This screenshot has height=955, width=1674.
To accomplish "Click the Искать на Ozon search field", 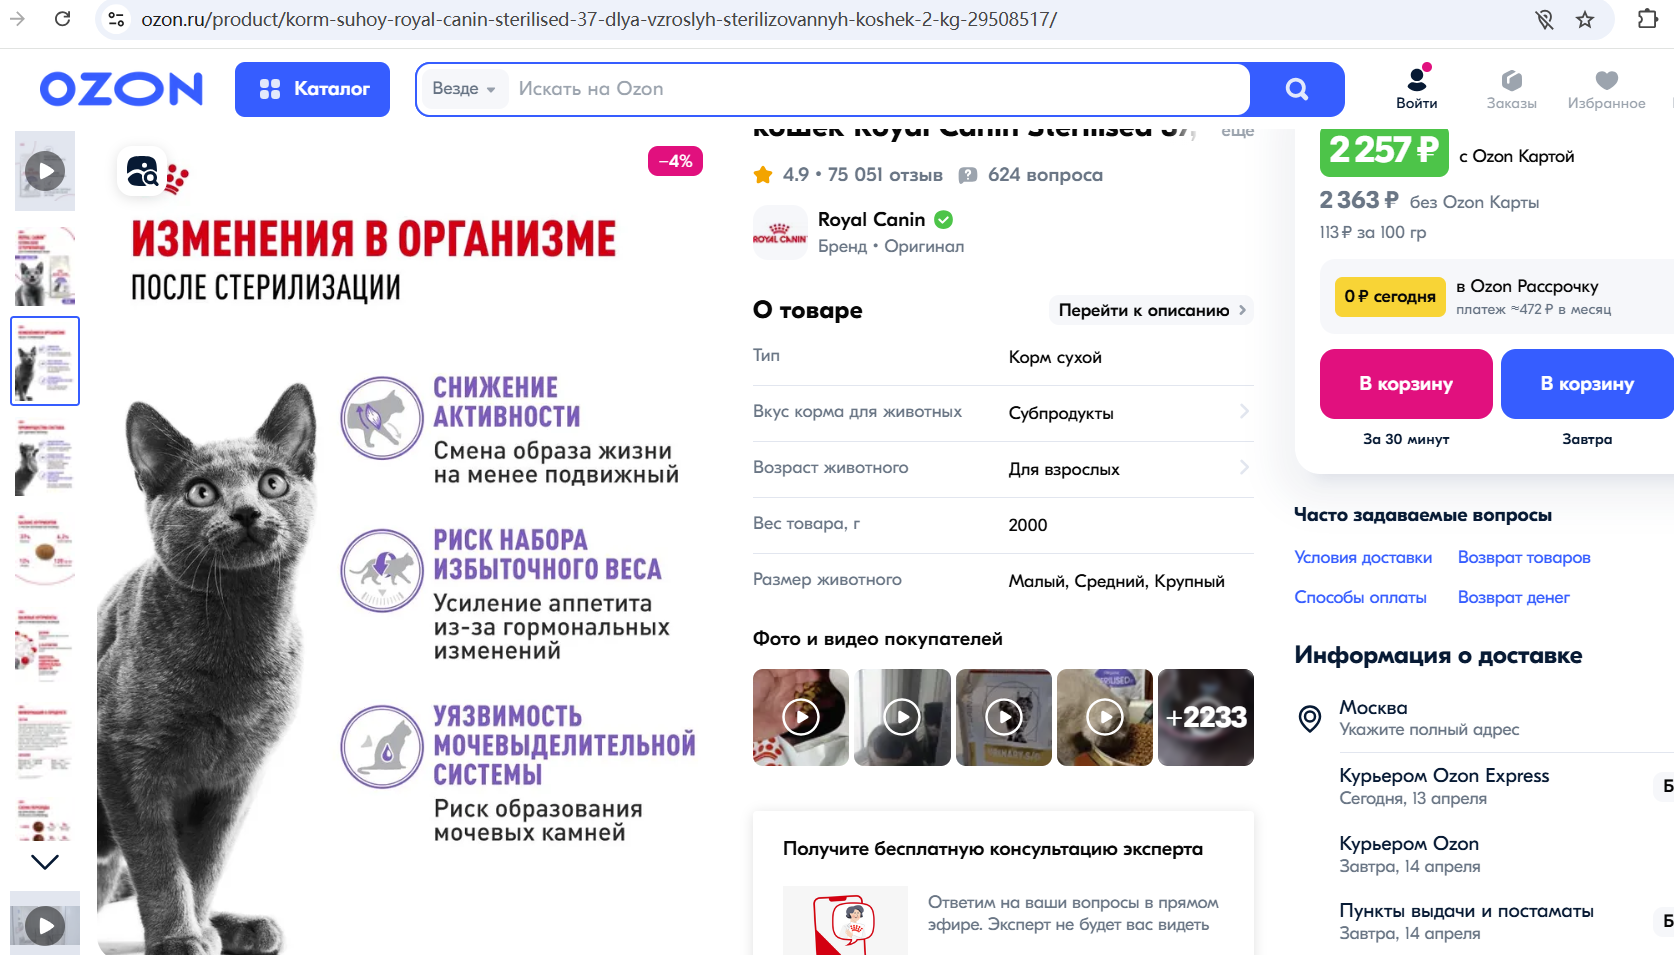I will pos(879,89).
